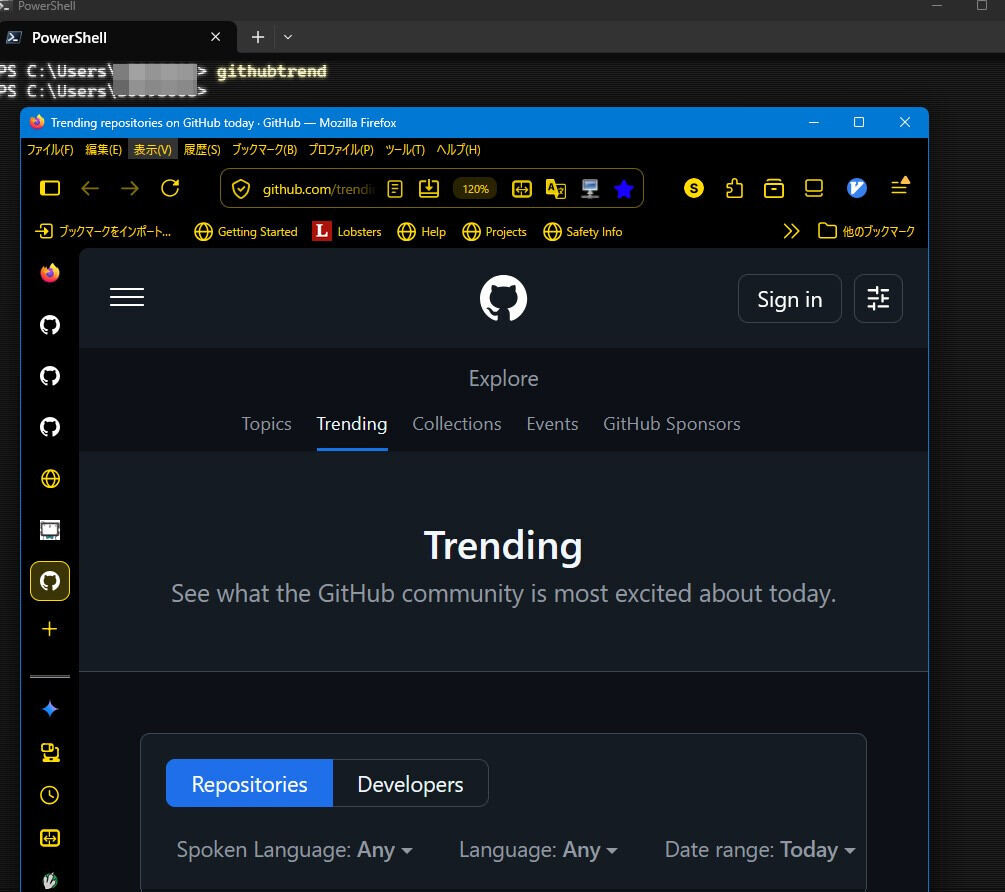This screenshot has width=1005, height=892.
Task: Toggle the blue bookmark star
Action: point(624,189)
